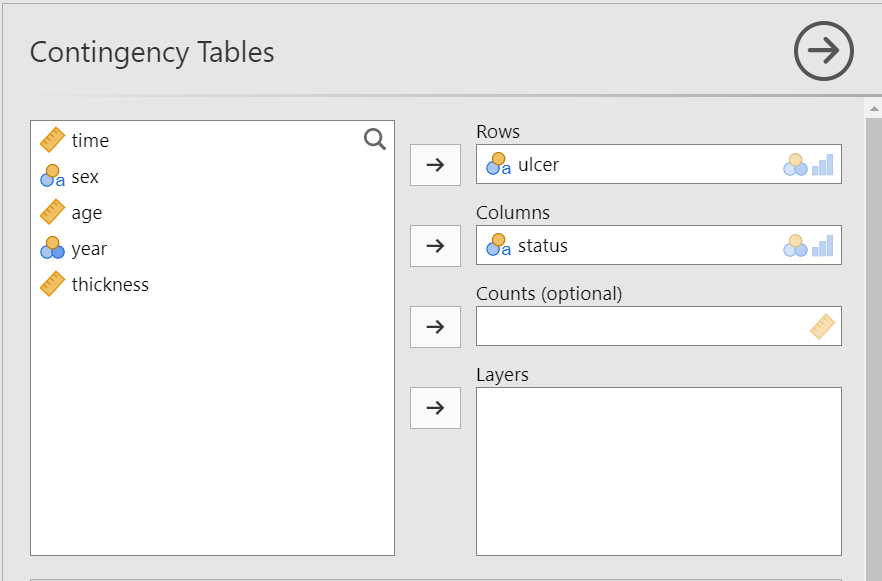Click the nominal icon beside status
The image size is (882, 581).
pyautogui.click(x=498, y=245)
